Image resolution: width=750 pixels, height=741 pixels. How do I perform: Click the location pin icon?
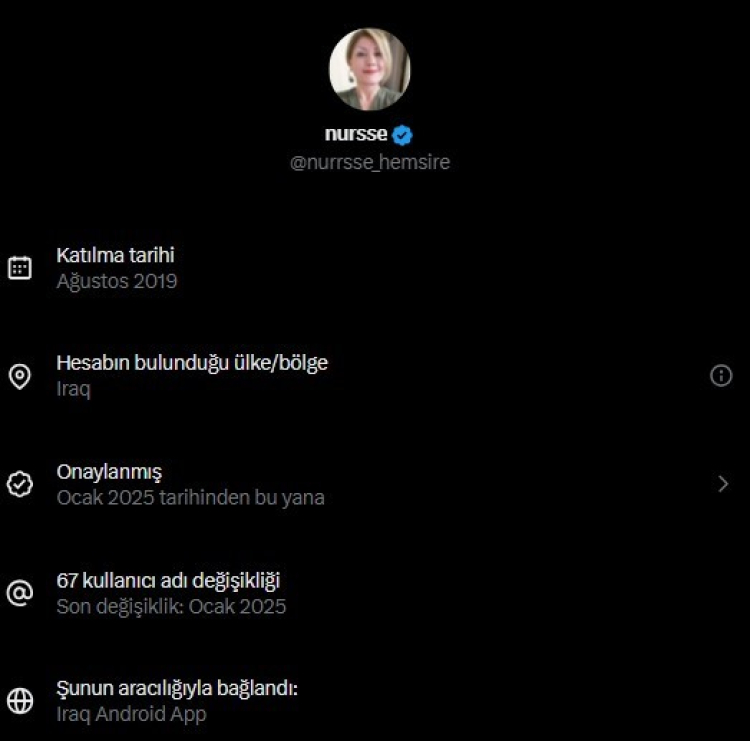point(20,376)
